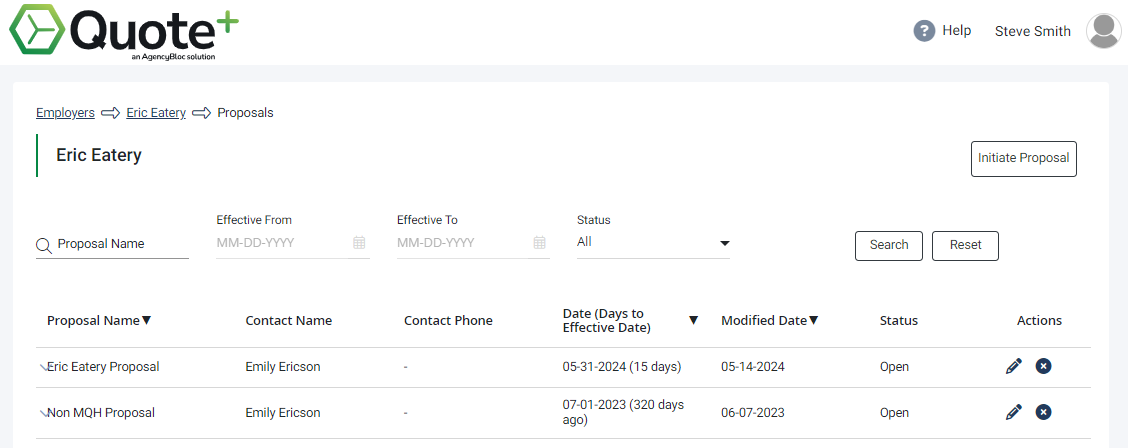This screenshot has height=448, width=1128.
Task: Go to Employers breadcrumb link
Action: [x=65, y=113]
